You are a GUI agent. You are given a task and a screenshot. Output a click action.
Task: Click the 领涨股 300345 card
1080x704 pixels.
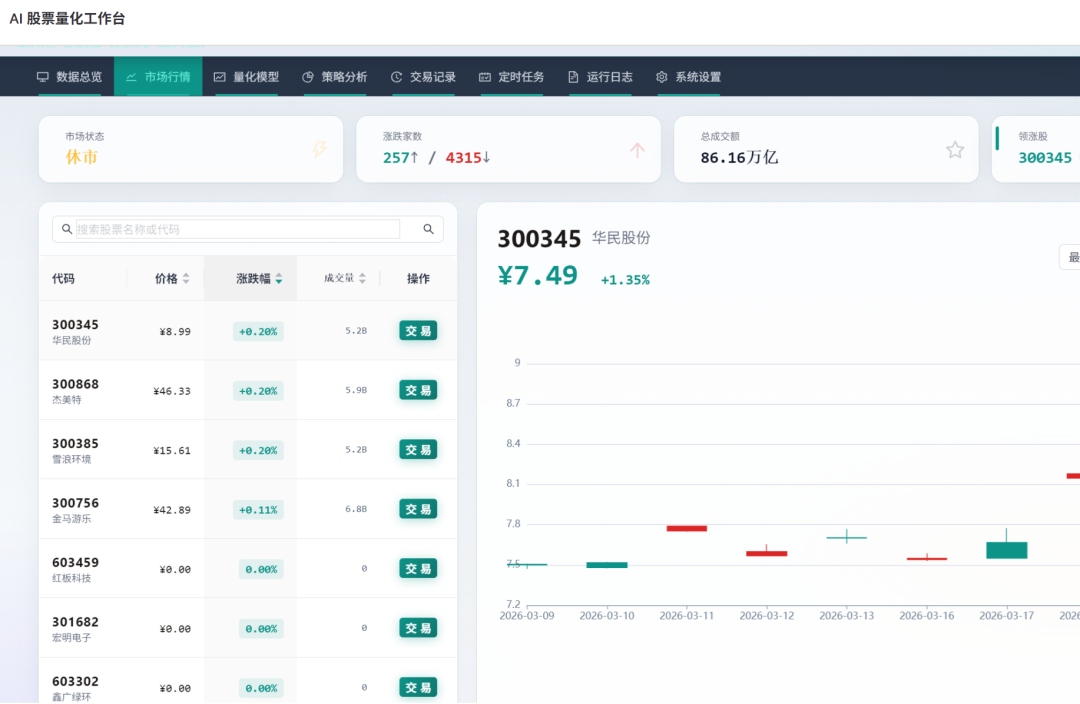click(1036, 149)
